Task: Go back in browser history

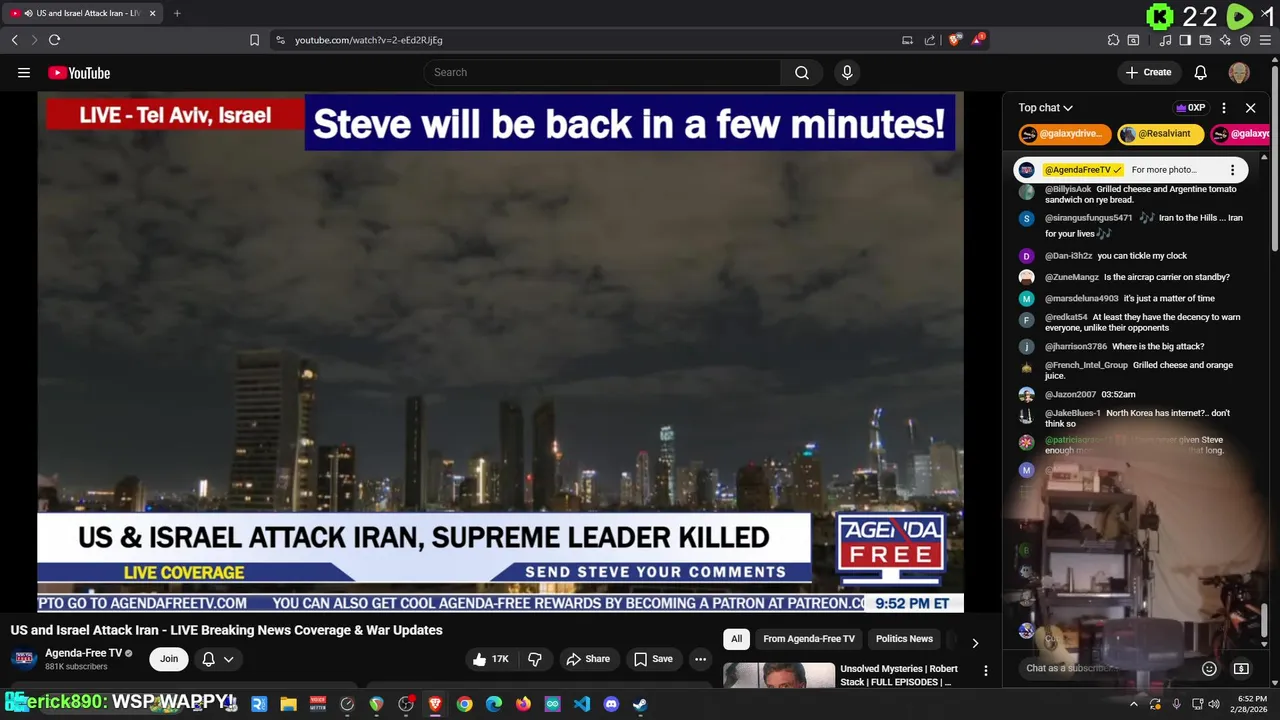Action: click(x=14, y=40)
